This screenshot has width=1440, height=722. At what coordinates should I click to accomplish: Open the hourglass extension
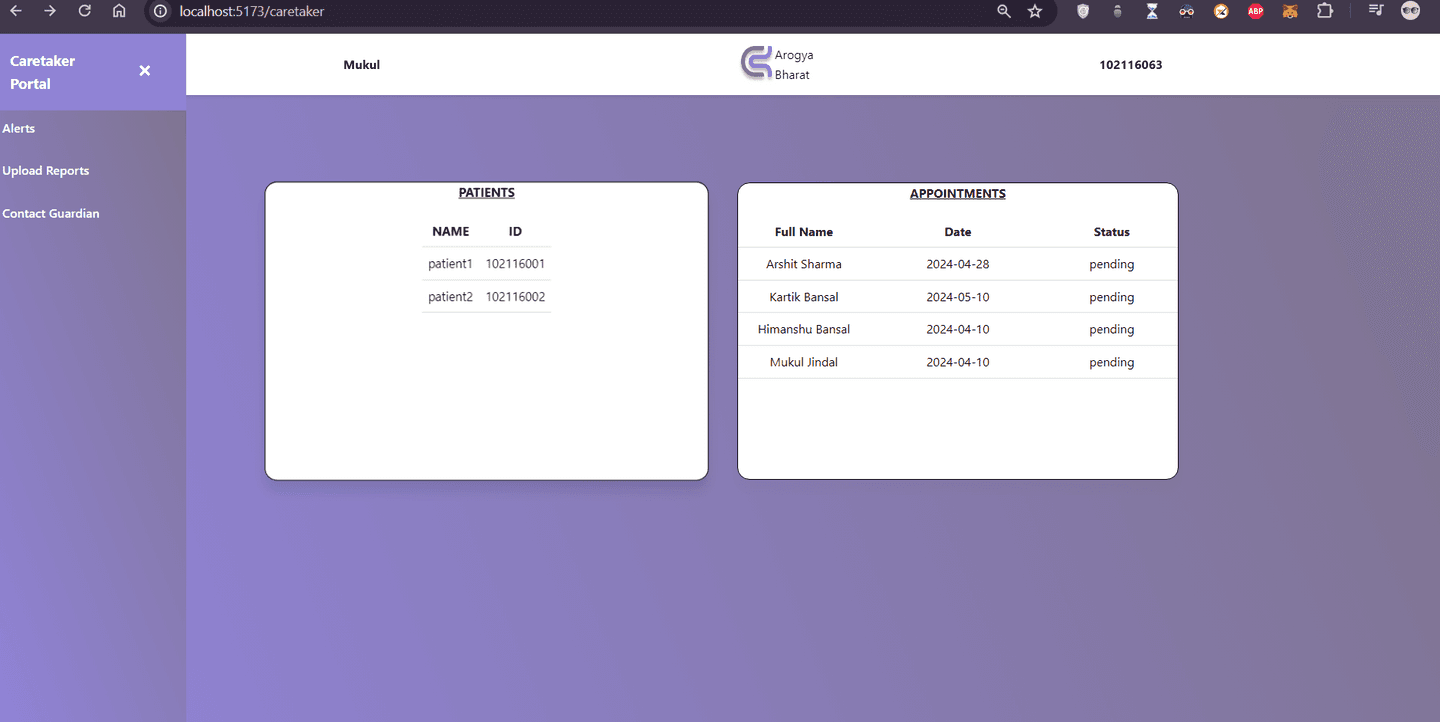tap(1152, 11)
